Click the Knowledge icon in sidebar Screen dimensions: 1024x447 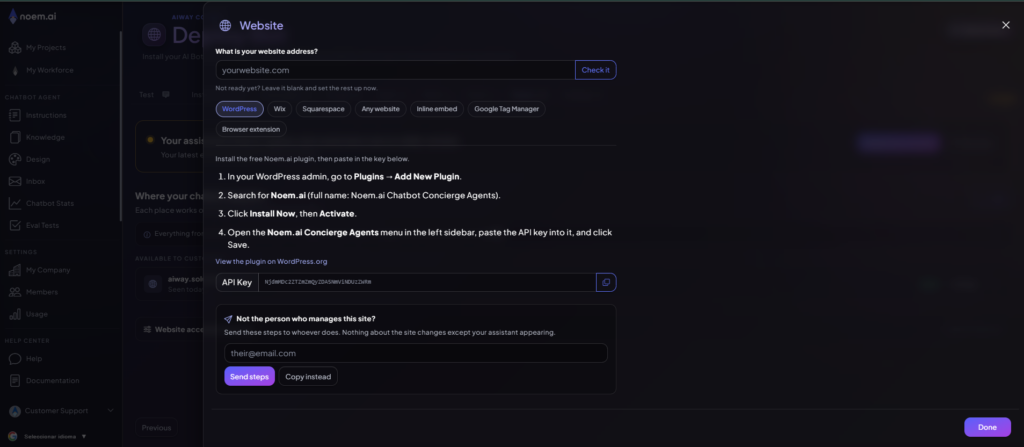(x=14, y=137)
